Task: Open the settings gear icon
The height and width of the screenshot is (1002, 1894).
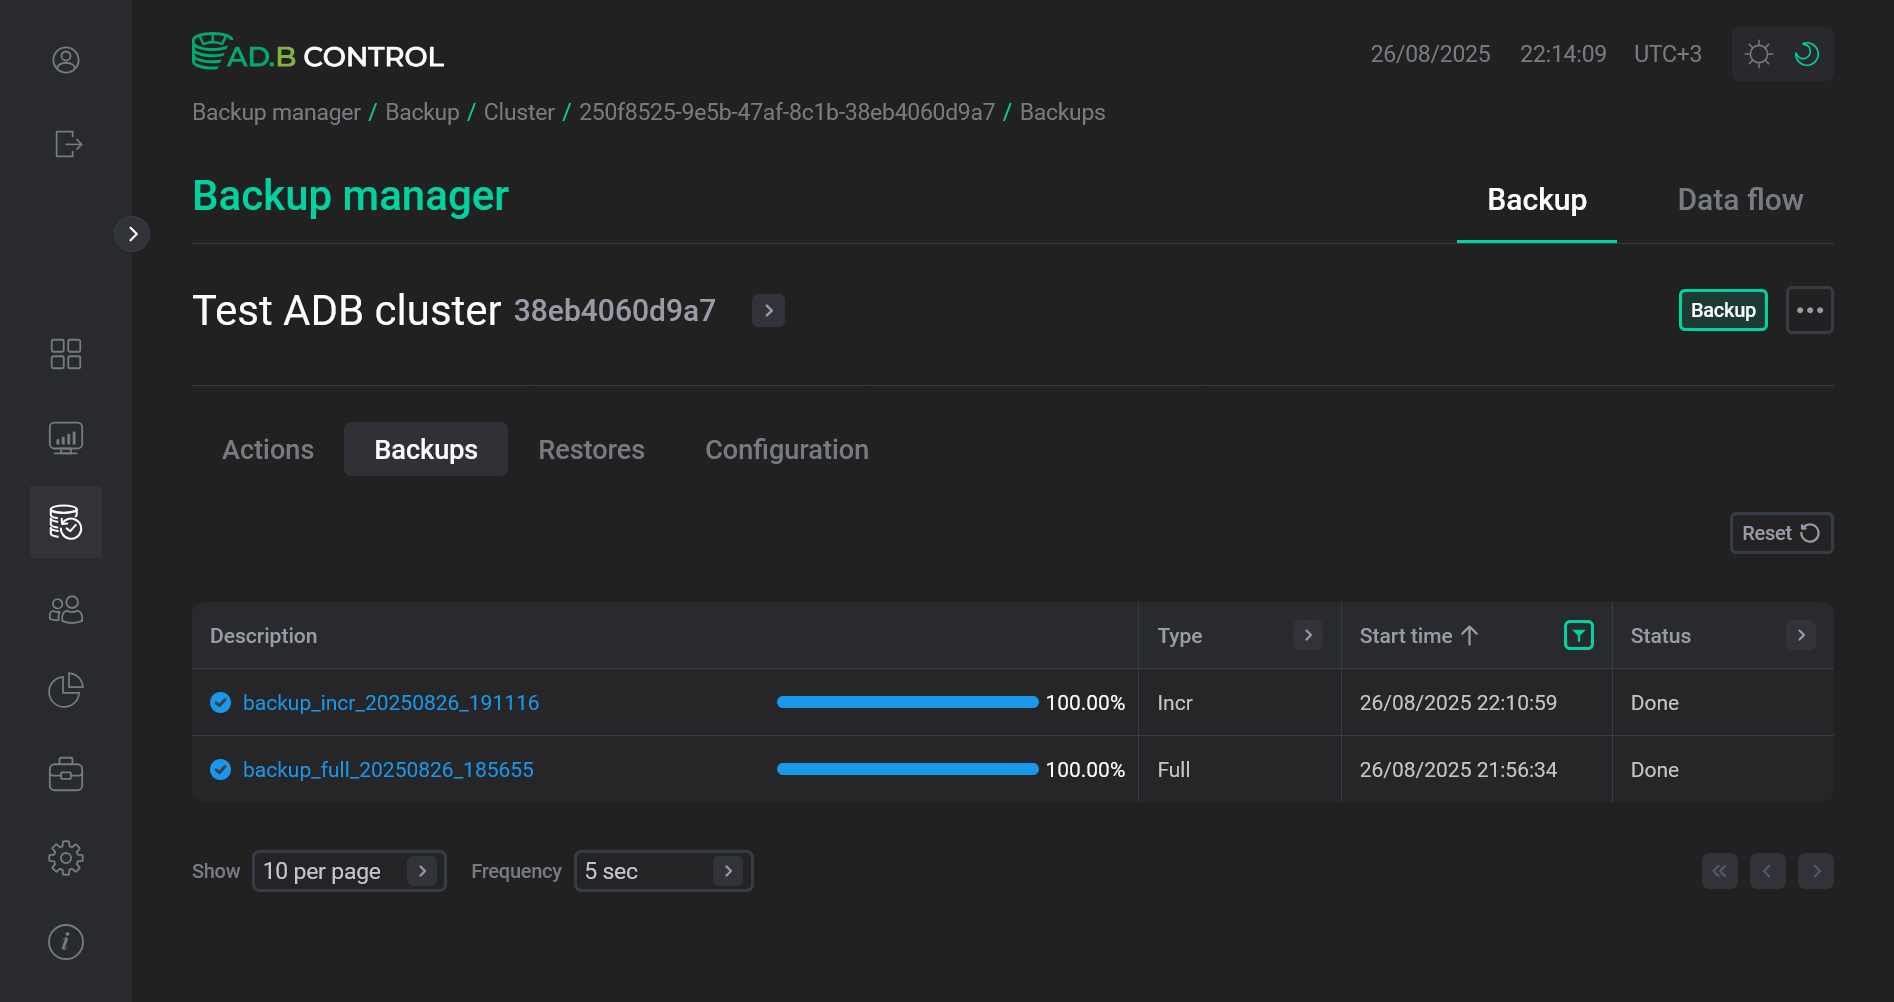Action: [x=66, y=858]
